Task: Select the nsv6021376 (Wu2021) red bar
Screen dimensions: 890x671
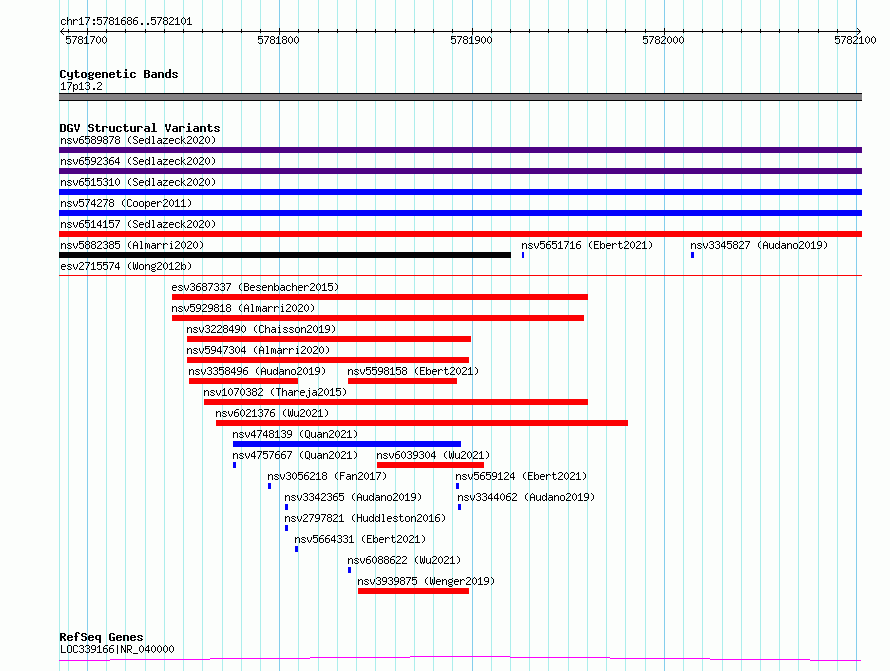Action: 422,423
